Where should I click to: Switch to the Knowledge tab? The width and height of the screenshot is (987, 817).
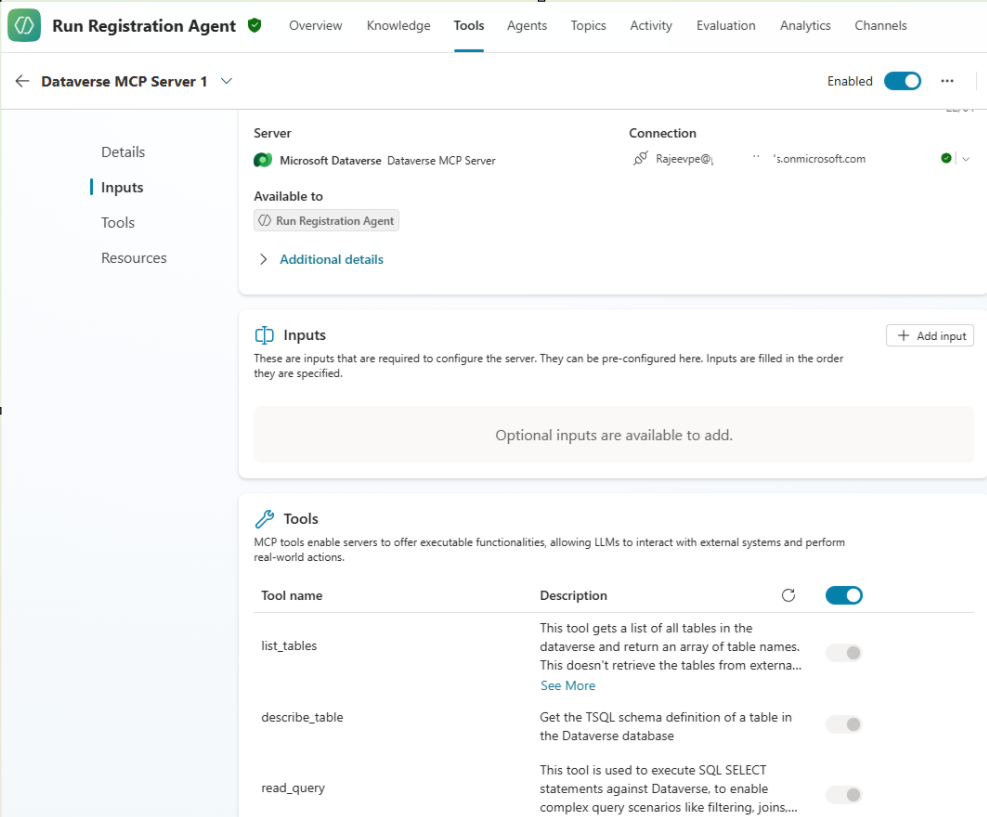pos(398,26)
